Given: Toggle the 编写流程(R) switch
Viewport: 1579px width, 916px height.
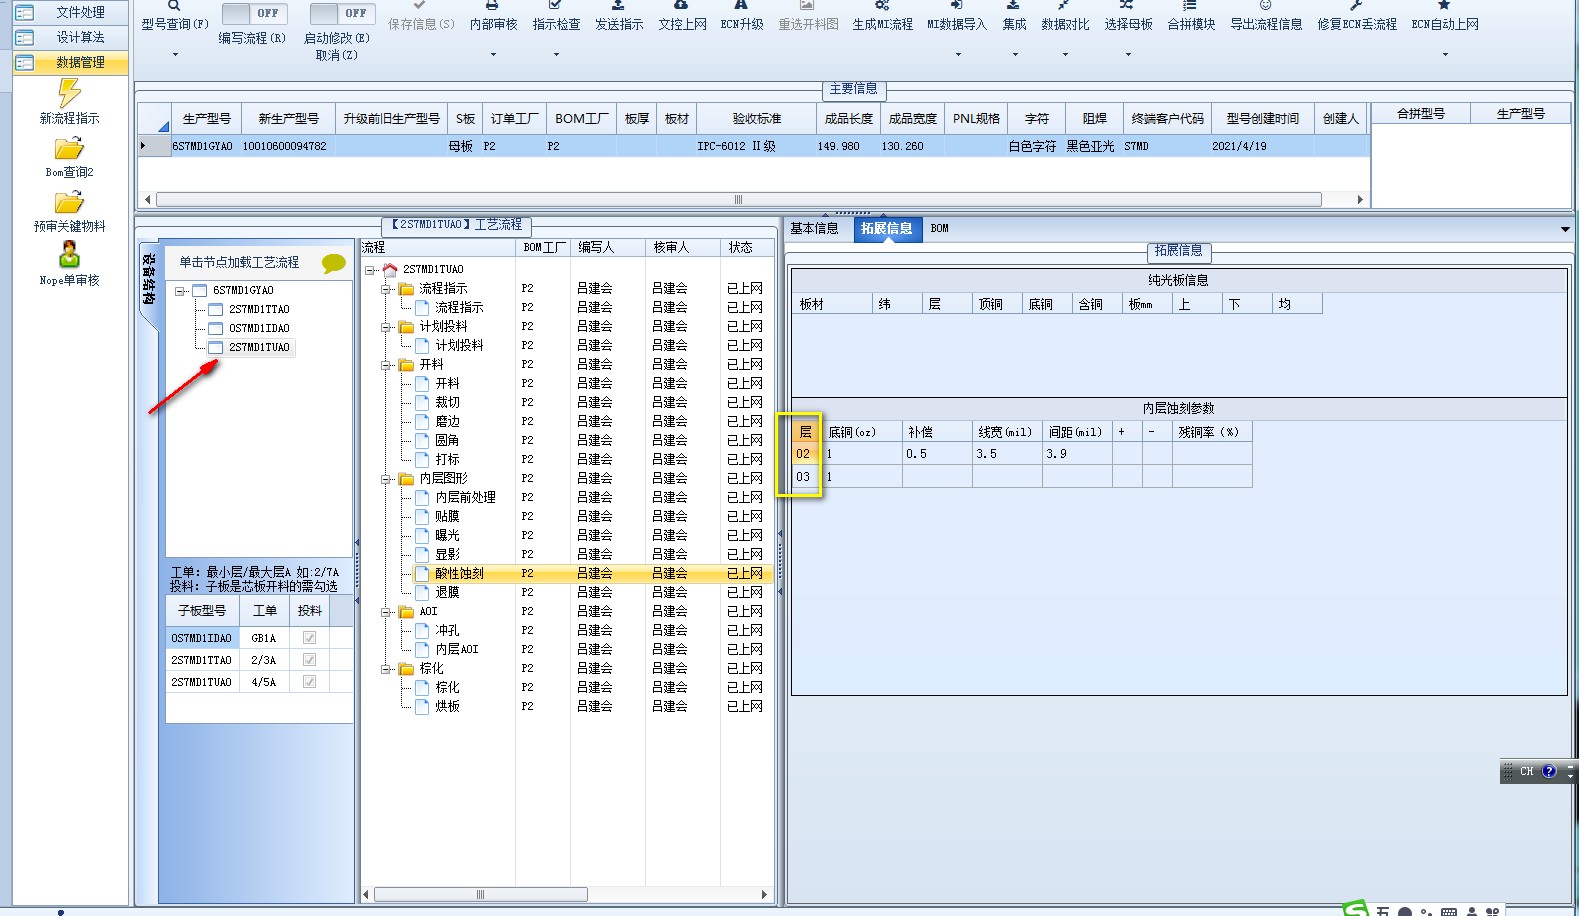Looking at the screenshot, I should click(254, 13).
